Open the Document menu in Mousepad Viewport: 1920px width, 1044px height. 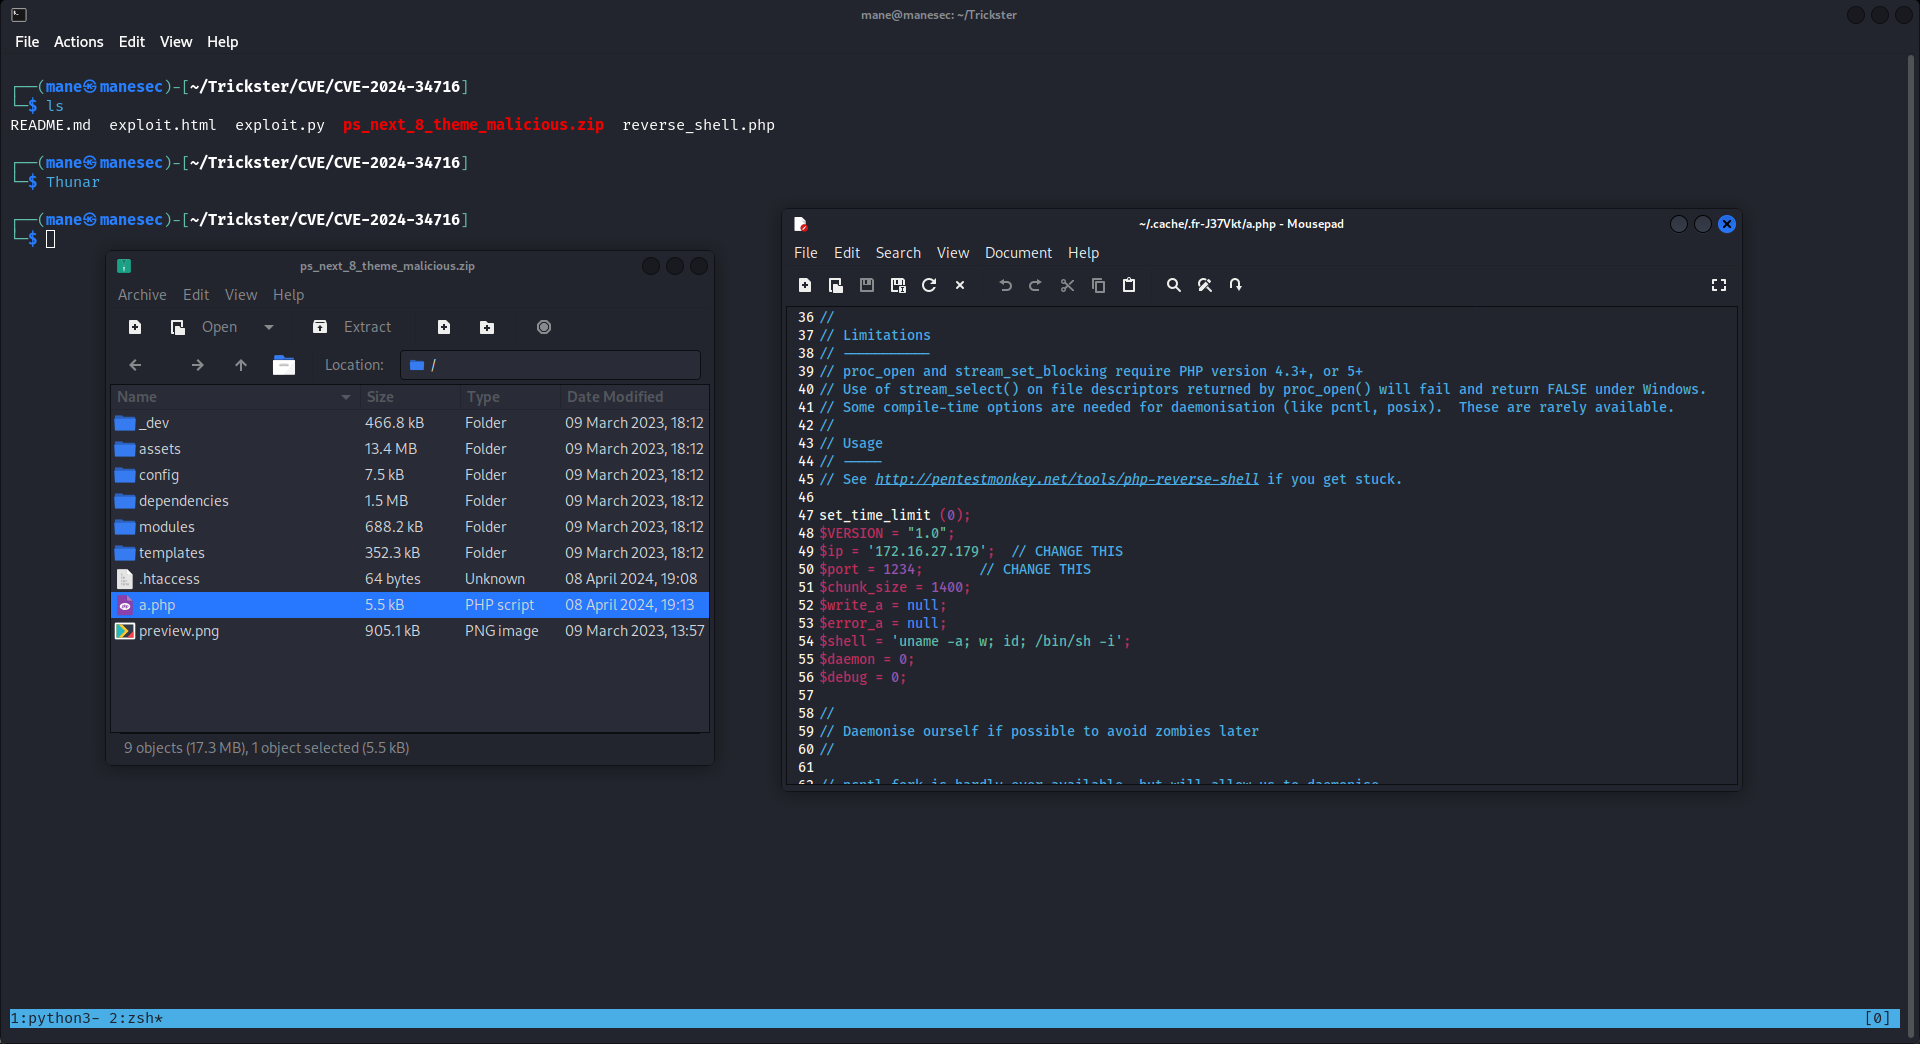[x=1018, y=253]
